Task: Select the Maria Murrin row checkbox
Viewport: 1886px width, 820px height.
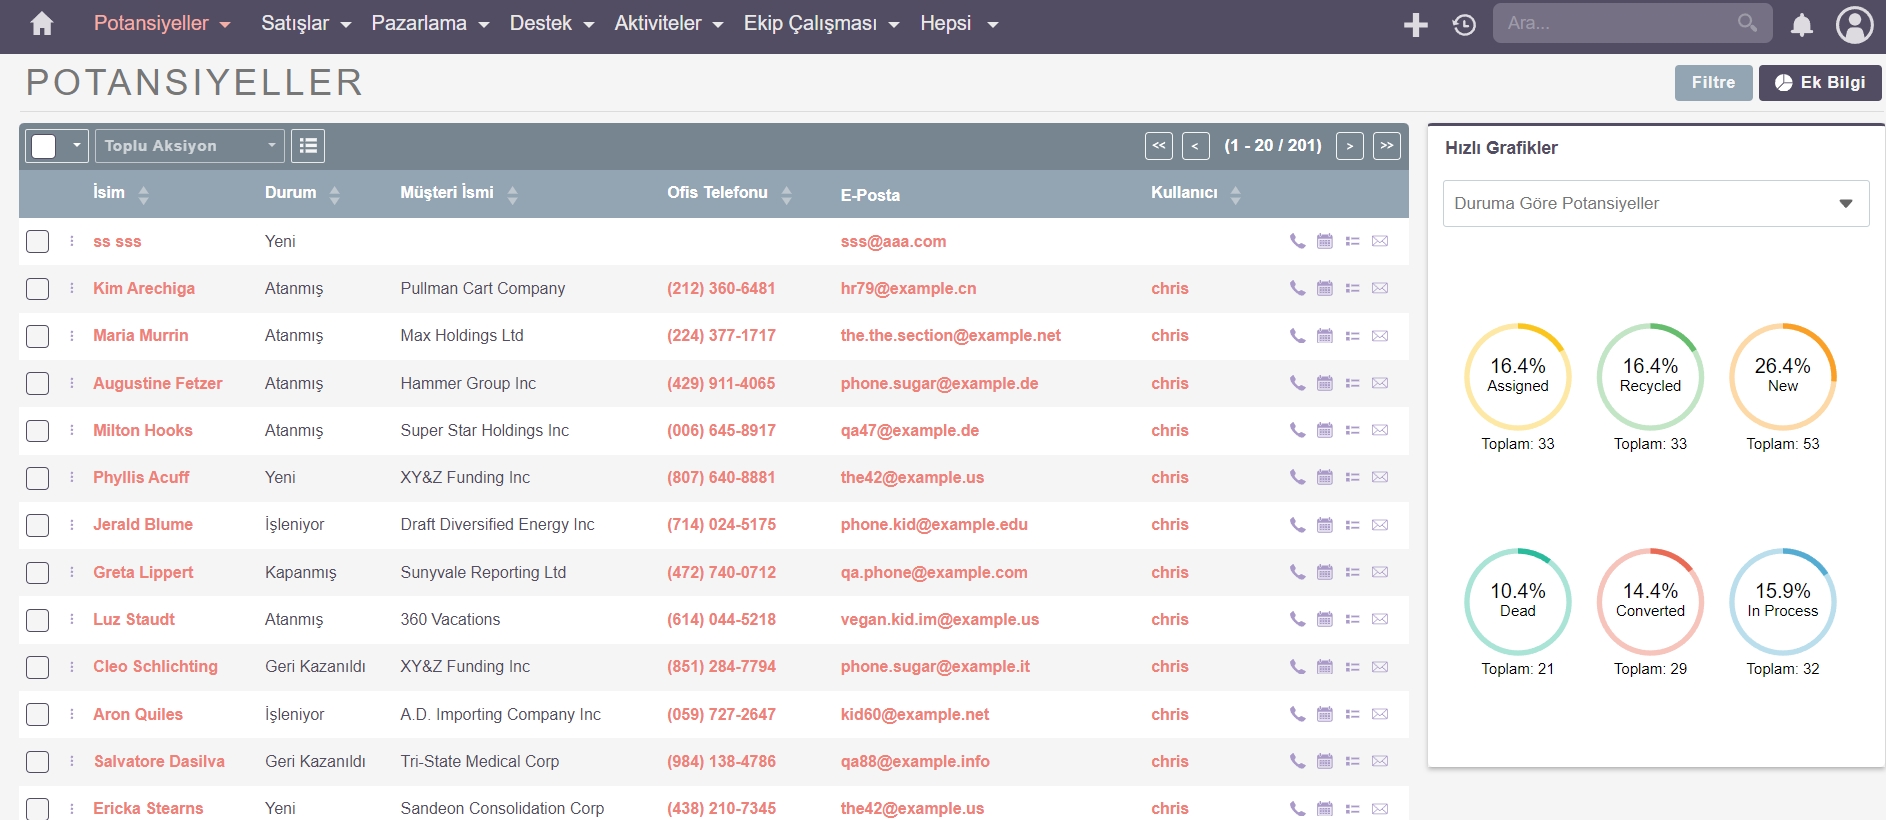Action: [x=37, y=336]
